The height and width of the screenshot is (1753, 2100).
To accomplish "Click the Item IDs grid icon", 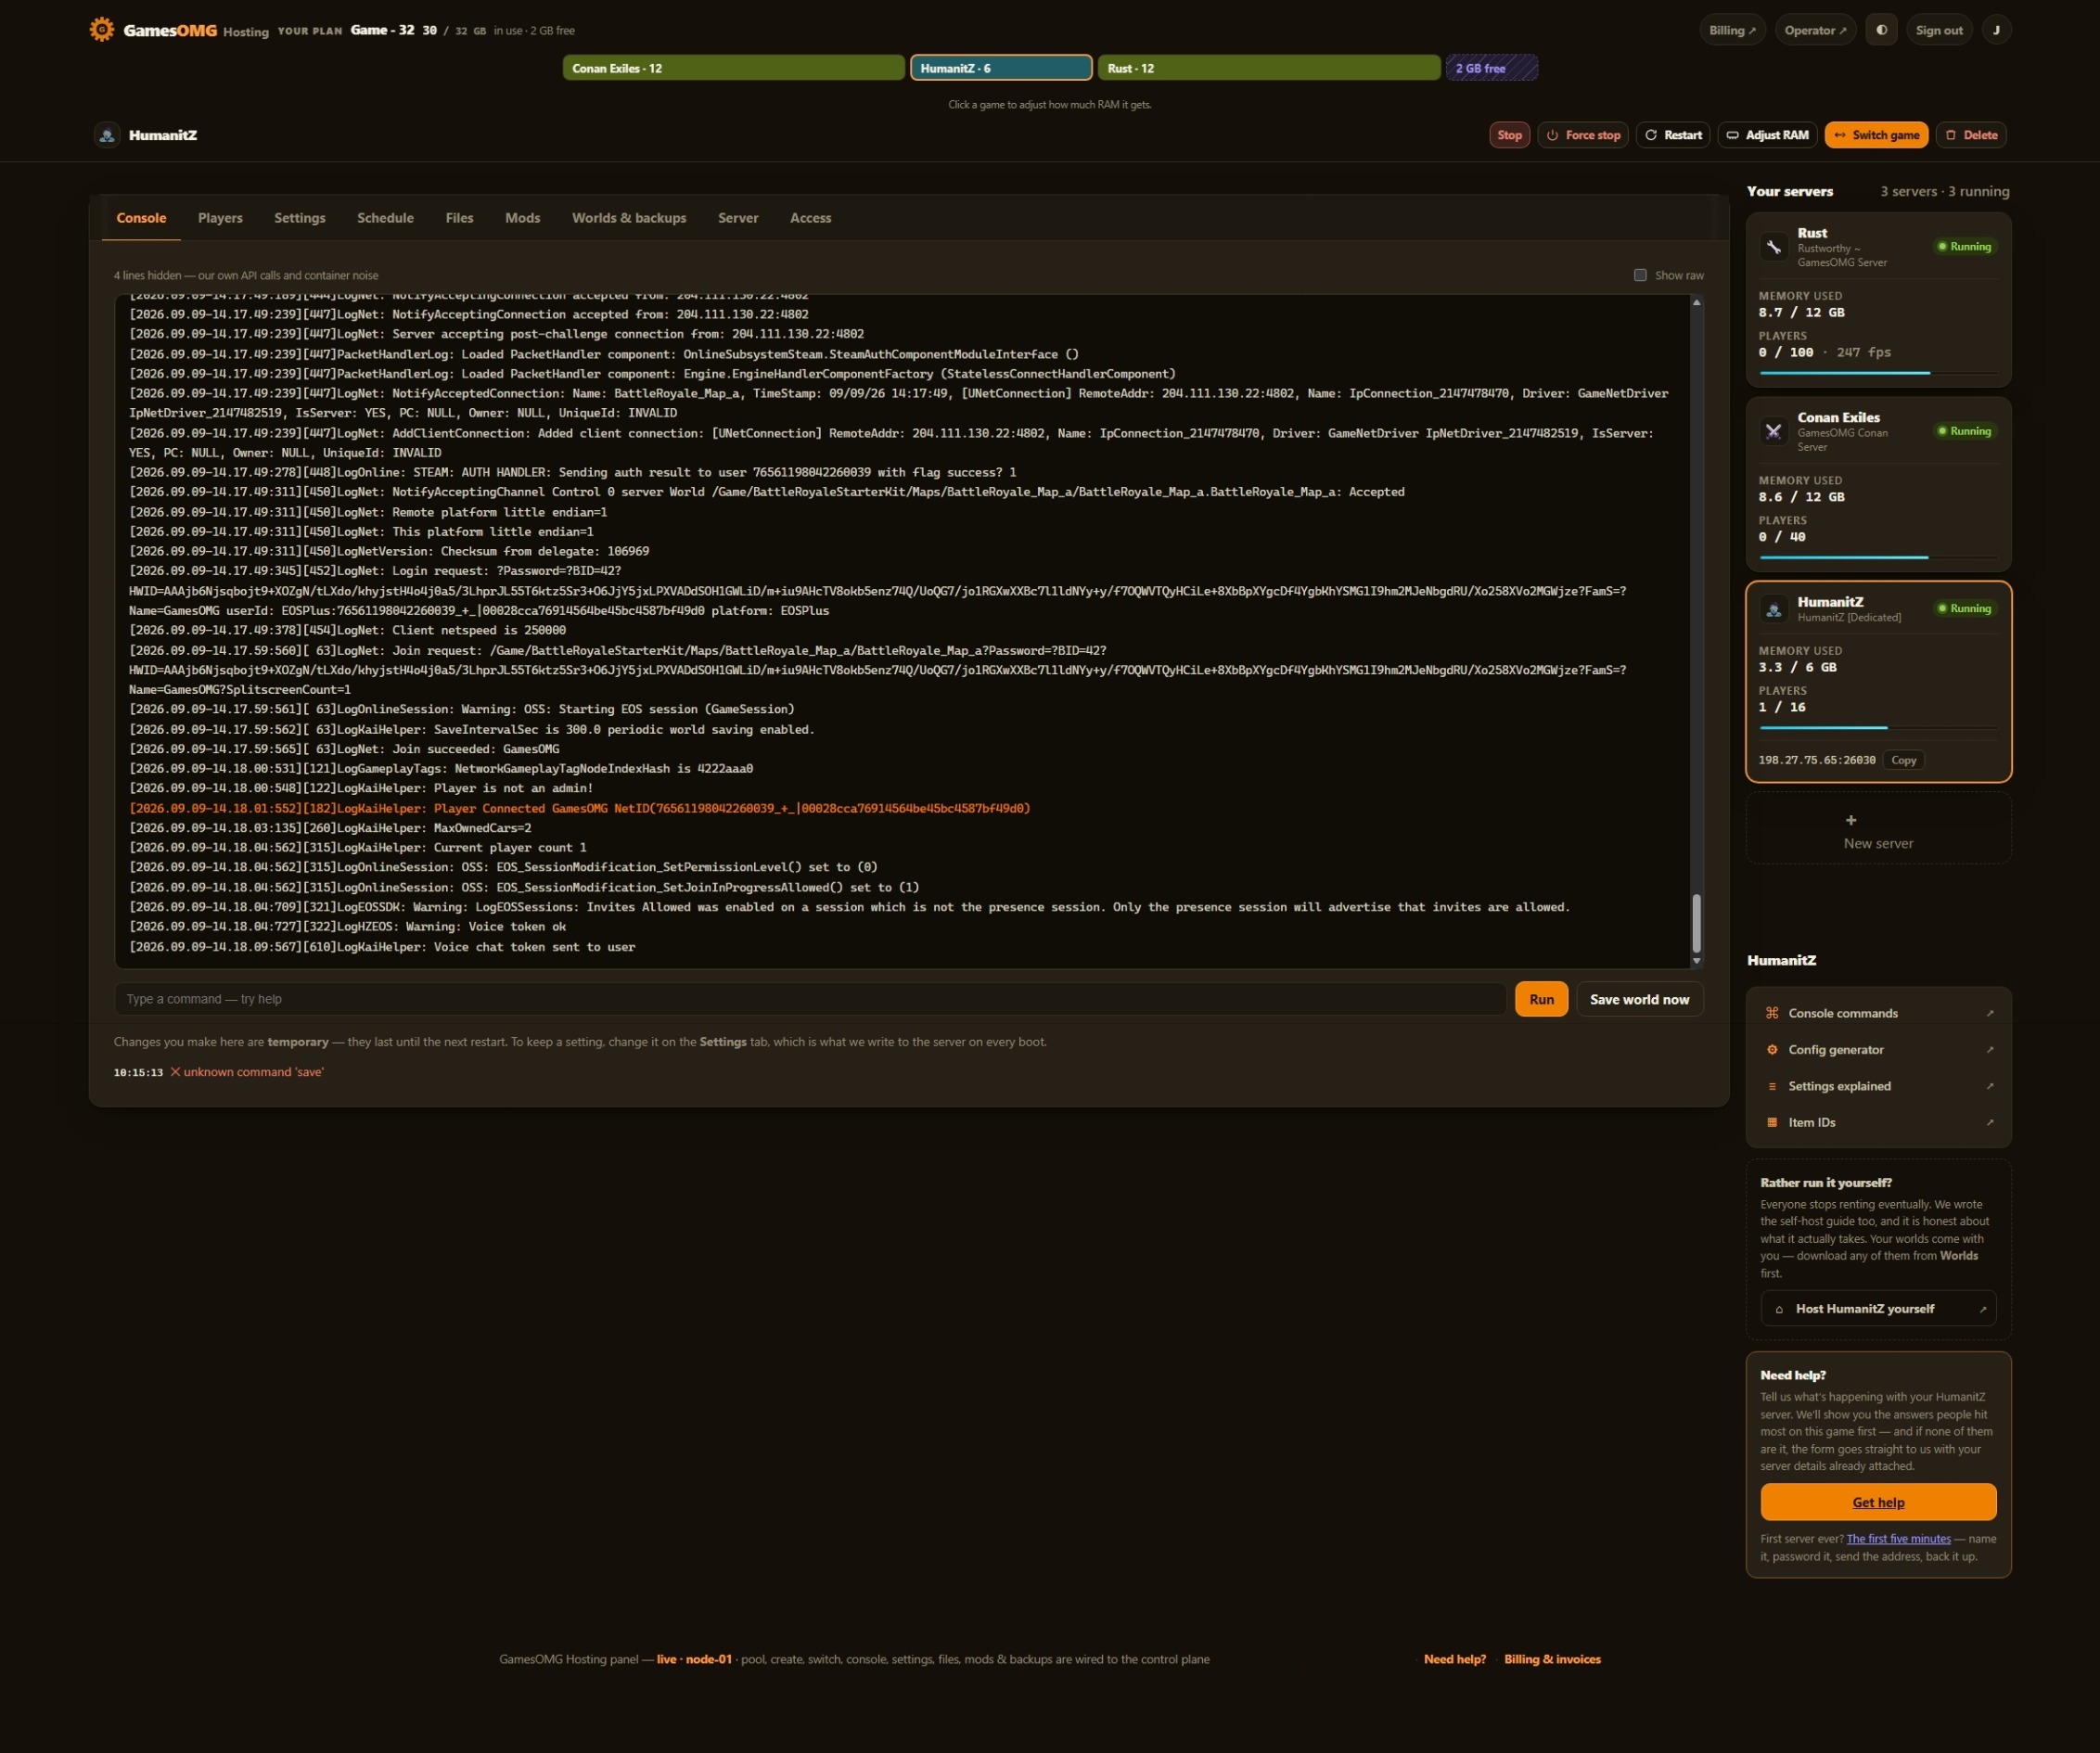I will pyautogui.click(x=1772, y=1122).
